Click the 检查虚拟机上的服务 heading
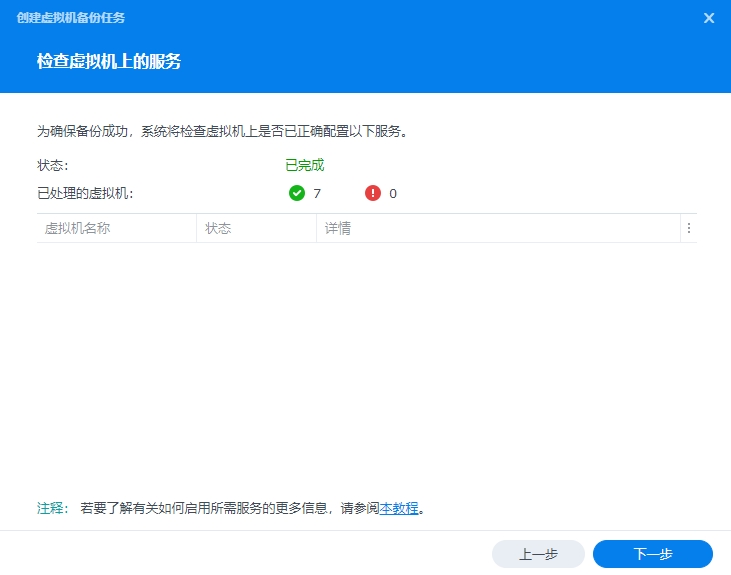The width and height of the screenshot is (731, 575). pyautogui.click(x=109, y=61)
